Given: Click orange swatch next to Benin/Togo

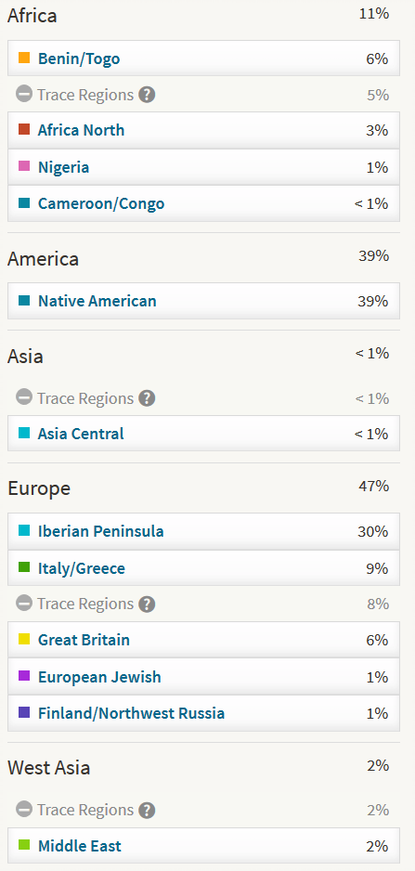Looking at the screenshot, I should (24, 58).
